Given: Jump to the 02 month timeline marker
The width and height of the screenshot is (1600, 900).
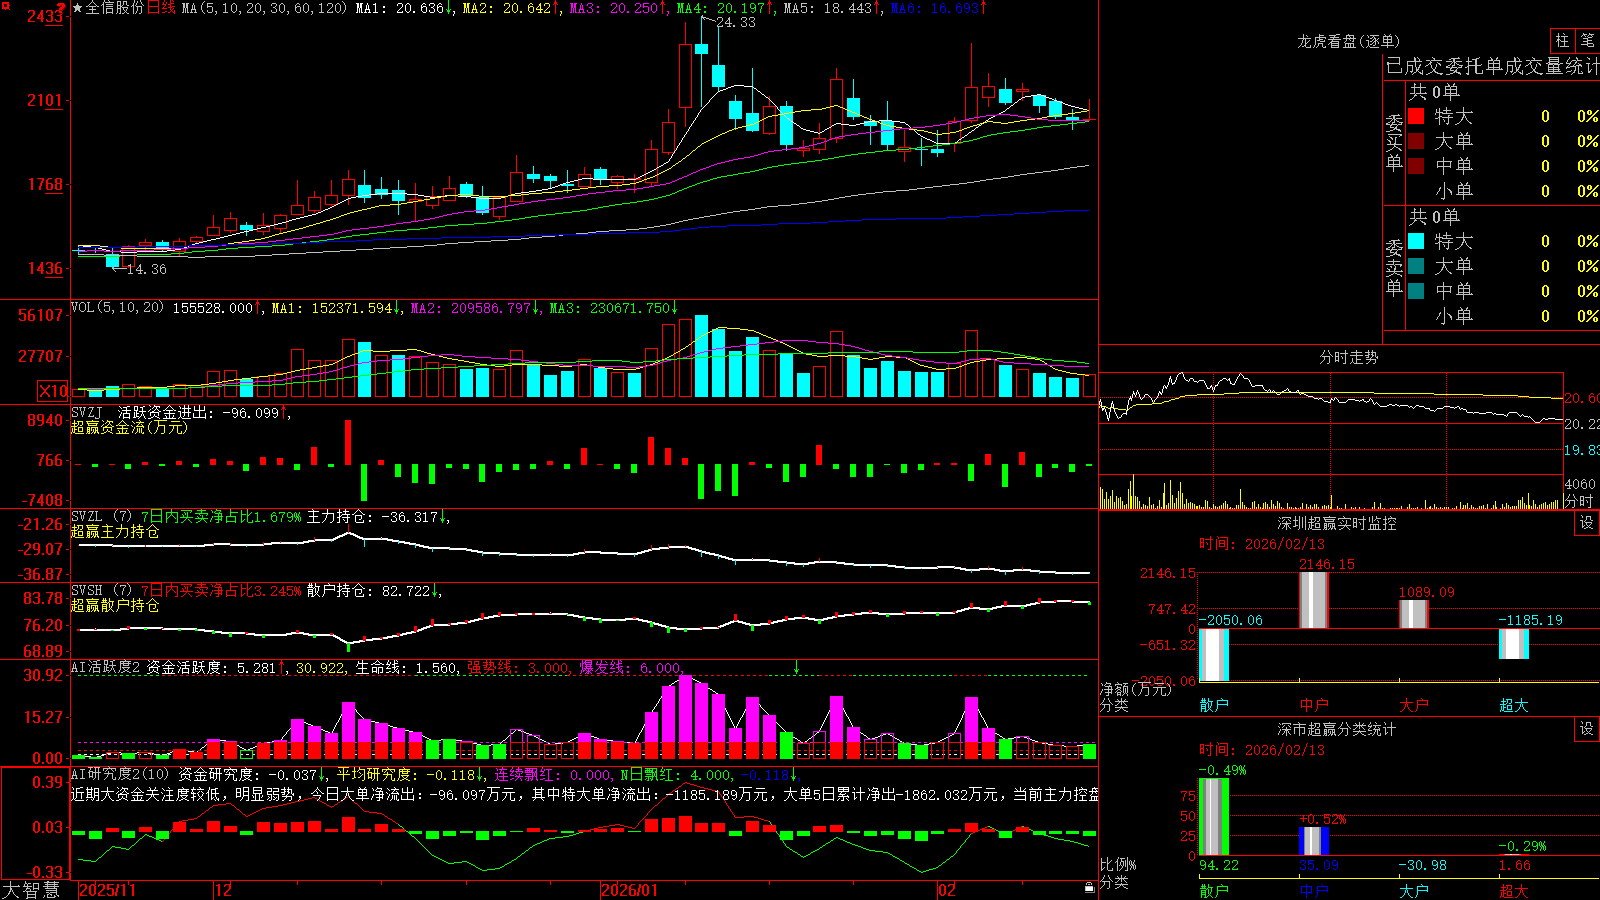Looking at the screenshot, I should 946,890.
